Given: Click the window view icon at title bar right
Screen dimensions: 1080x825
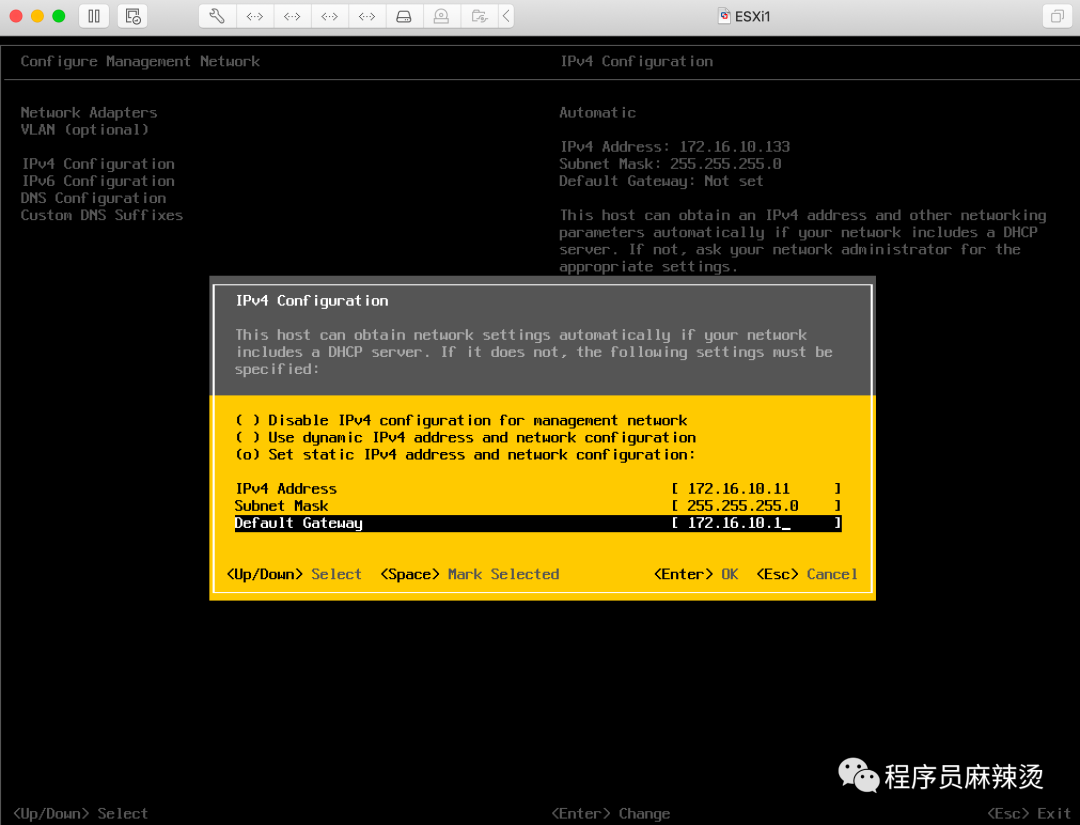Looking at the screenshot, I should [1057, 16].
